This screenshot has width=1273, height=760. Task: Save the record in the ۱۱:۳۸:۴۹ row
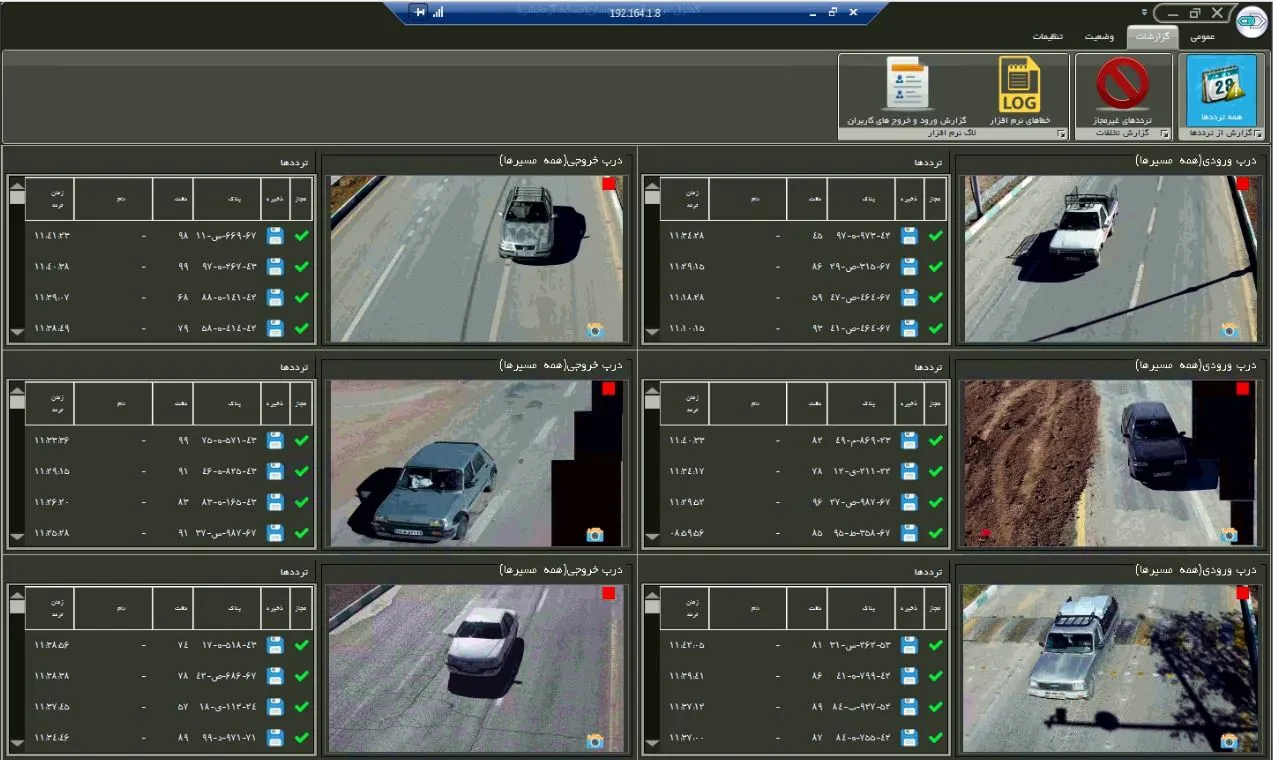275,328
